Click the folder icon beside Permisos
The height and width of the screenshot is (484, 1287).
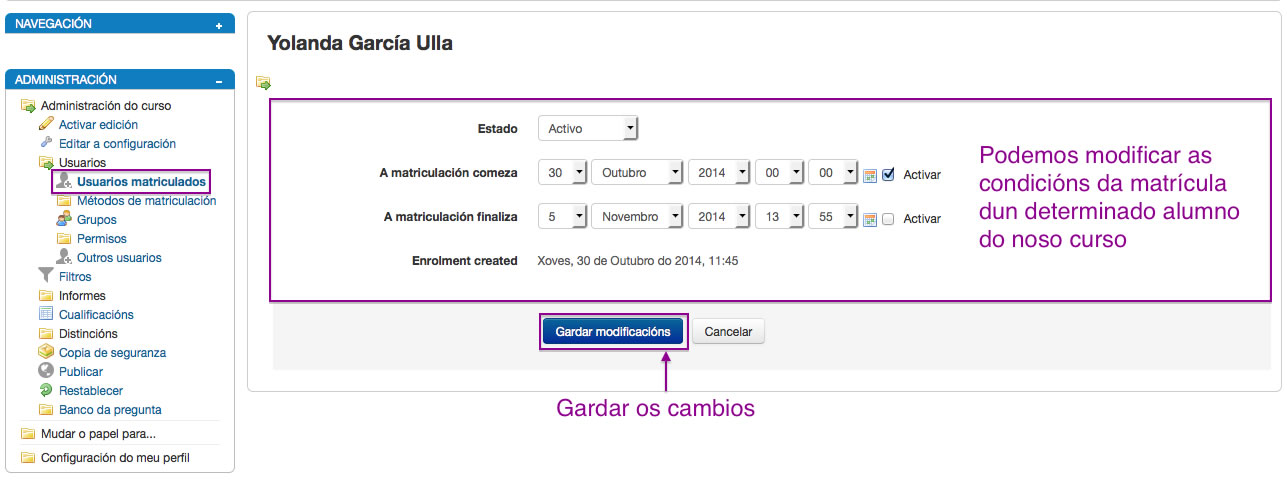click(x=64, y=239)
